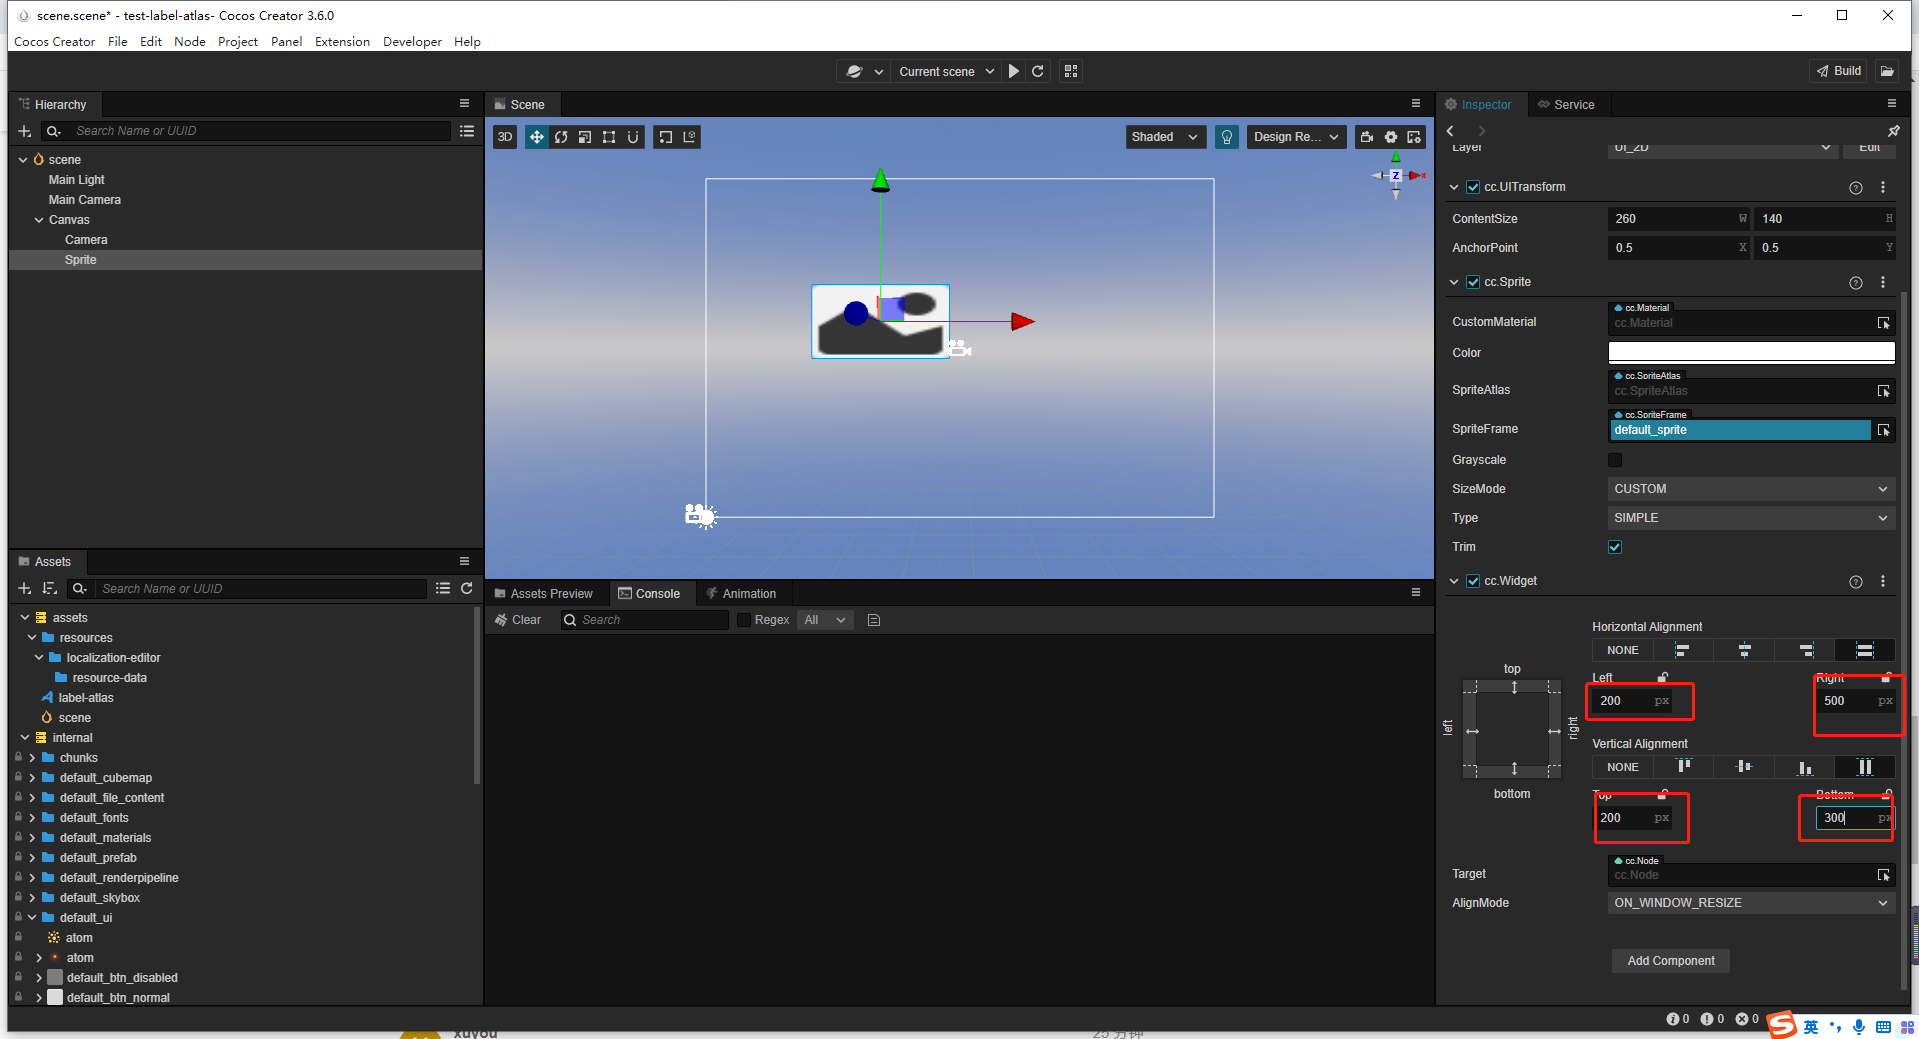This screenshot has height=1039, width=1919.
Task: Select vertical stretch alignment icon
Action: click(x=1865, y=767)
